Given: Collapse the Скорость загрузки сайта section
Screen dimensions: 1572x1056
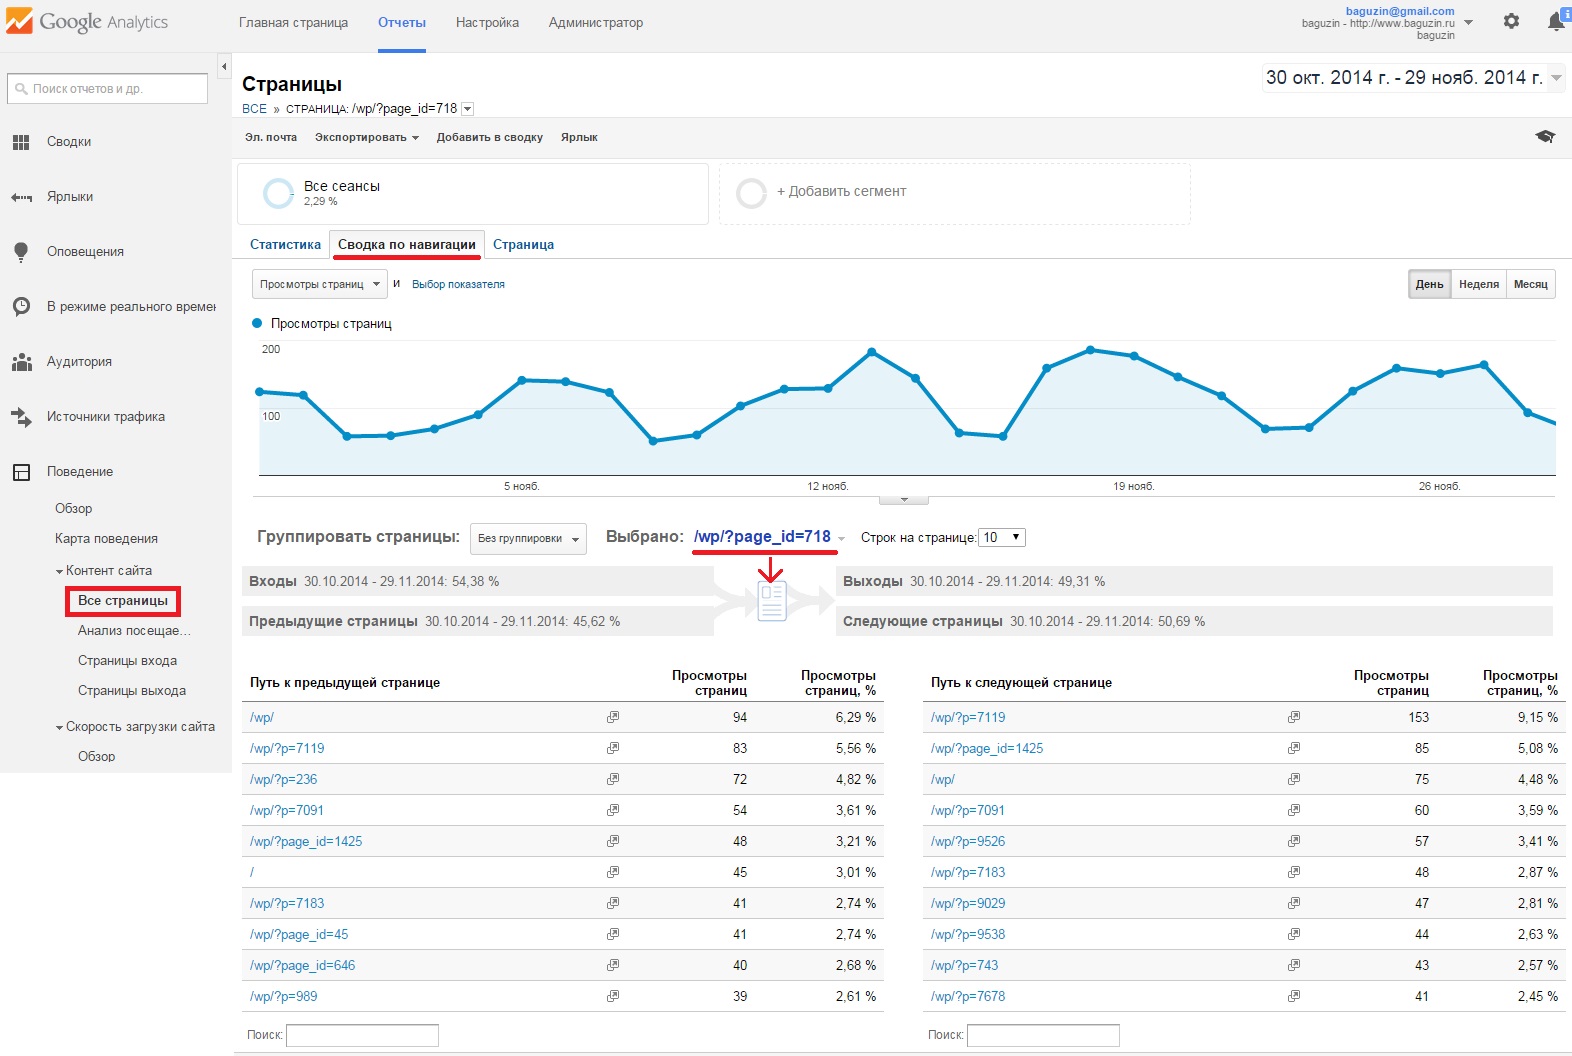Looking at the screenshot, I should 59,727.
